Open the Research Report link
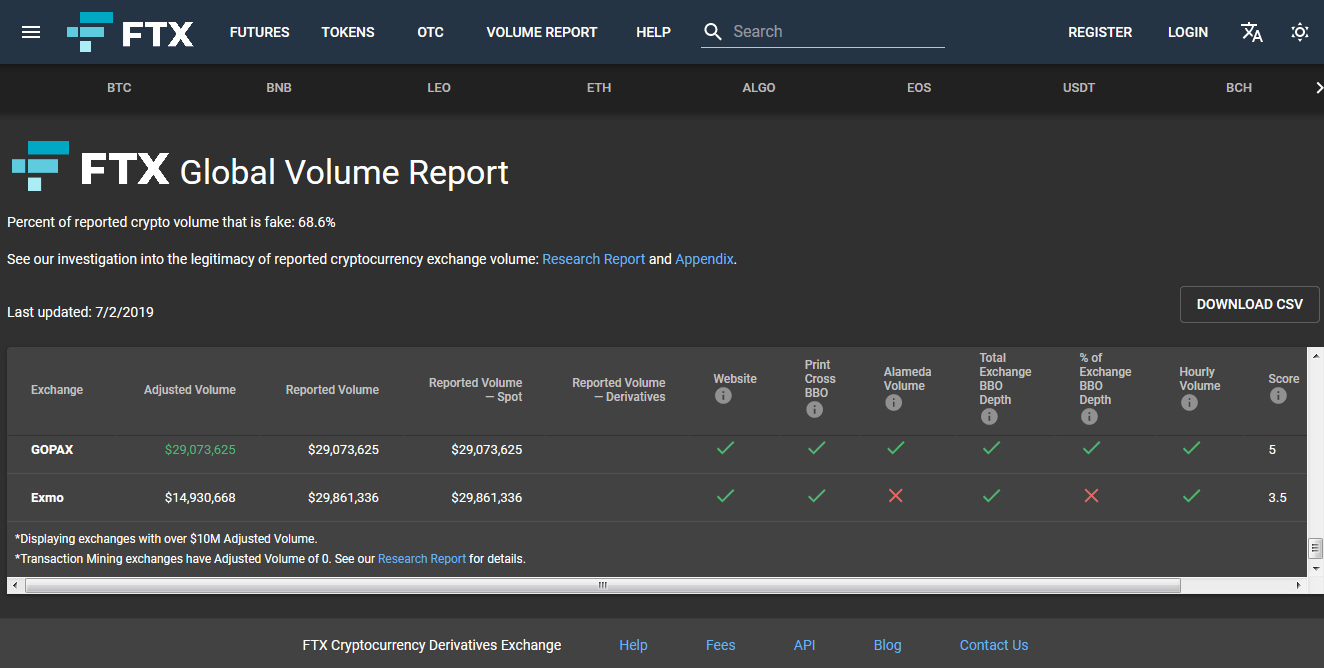 [593, 258]
